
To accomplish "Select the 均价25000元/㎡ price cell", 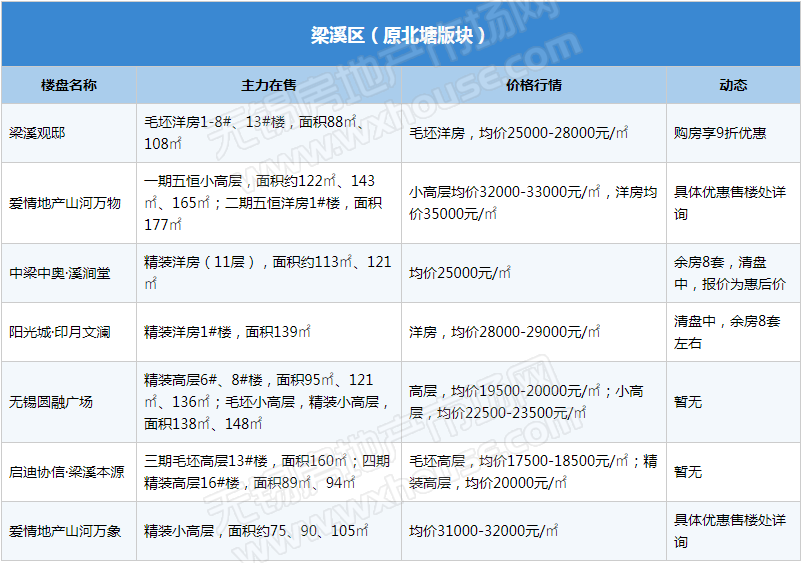I will click(461, 273).
